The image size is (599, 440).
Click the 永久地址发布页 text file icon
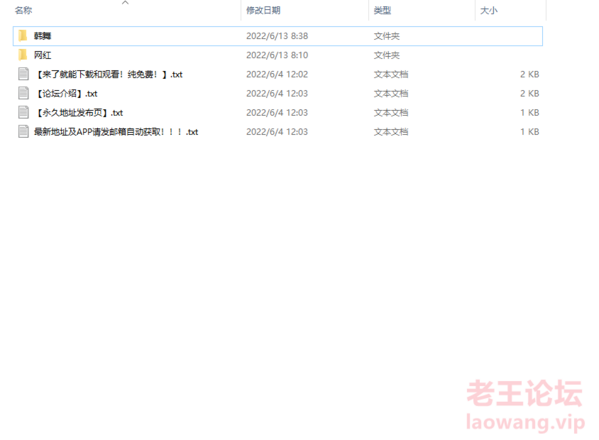pos(23,112)
